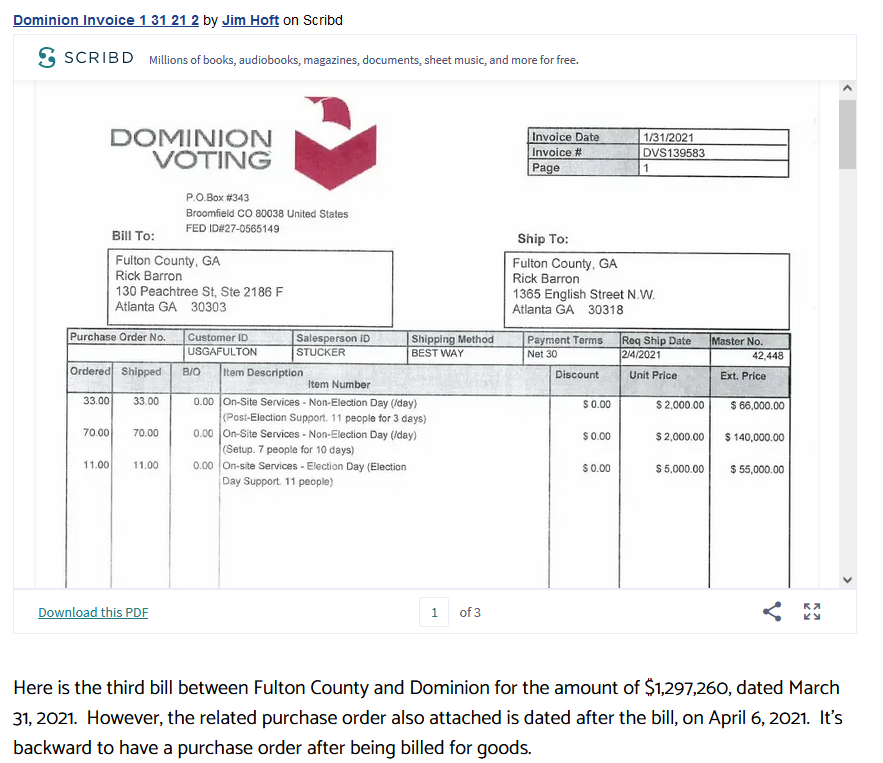
Task: Select the $ 140,000.00 extended price
Action: coord(754,438)
